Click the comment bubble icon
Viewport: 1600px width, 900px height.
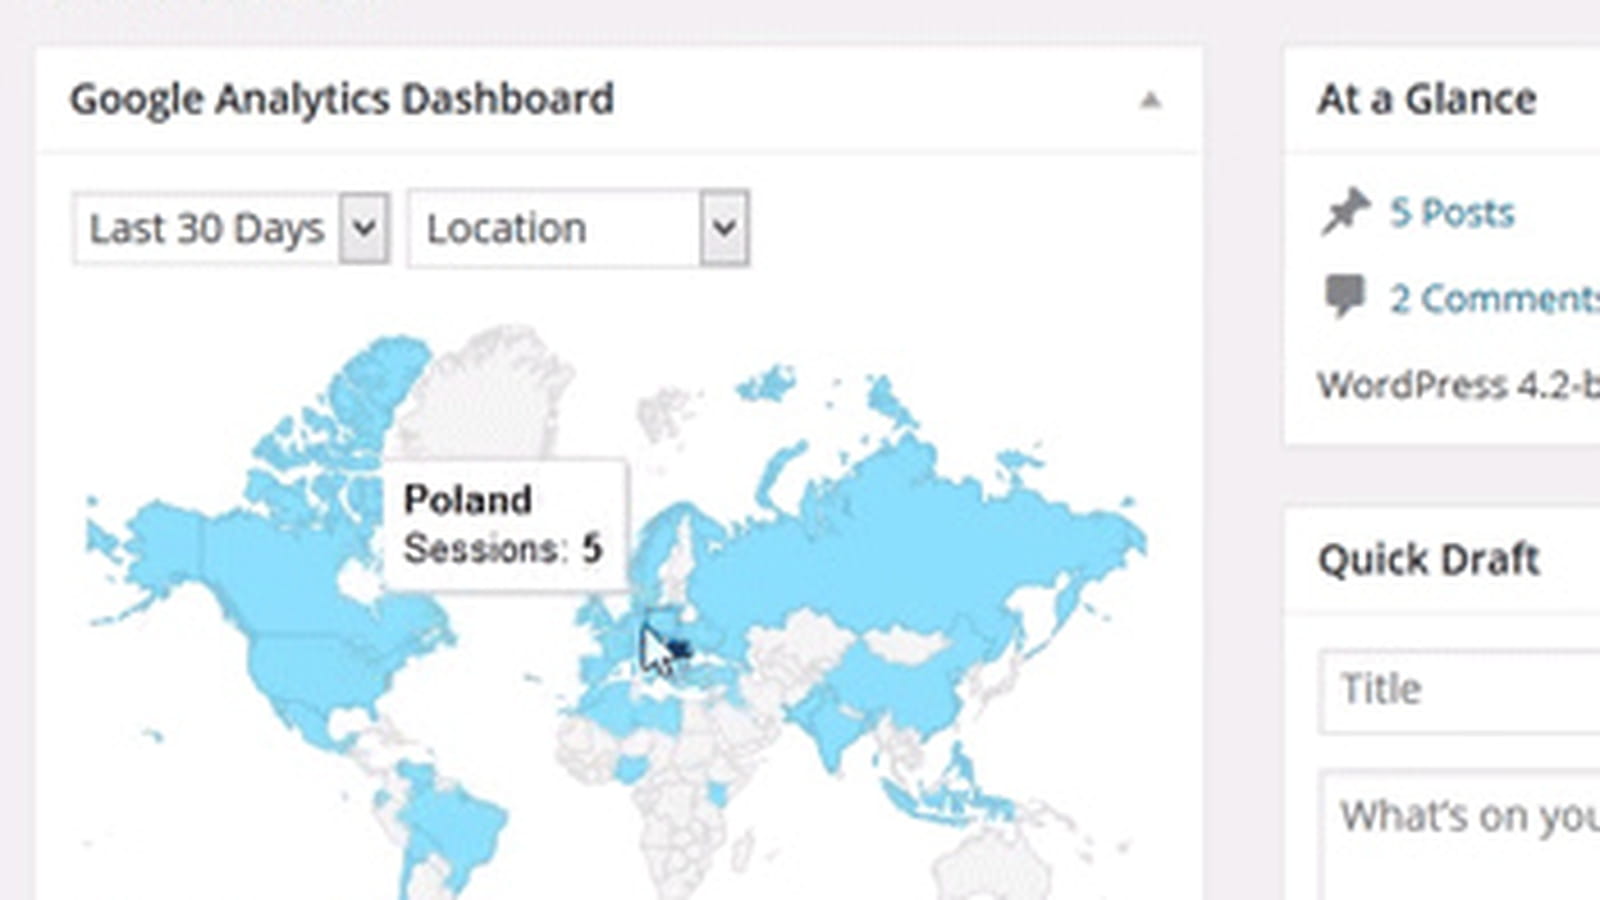click(x=1345, y=296)
